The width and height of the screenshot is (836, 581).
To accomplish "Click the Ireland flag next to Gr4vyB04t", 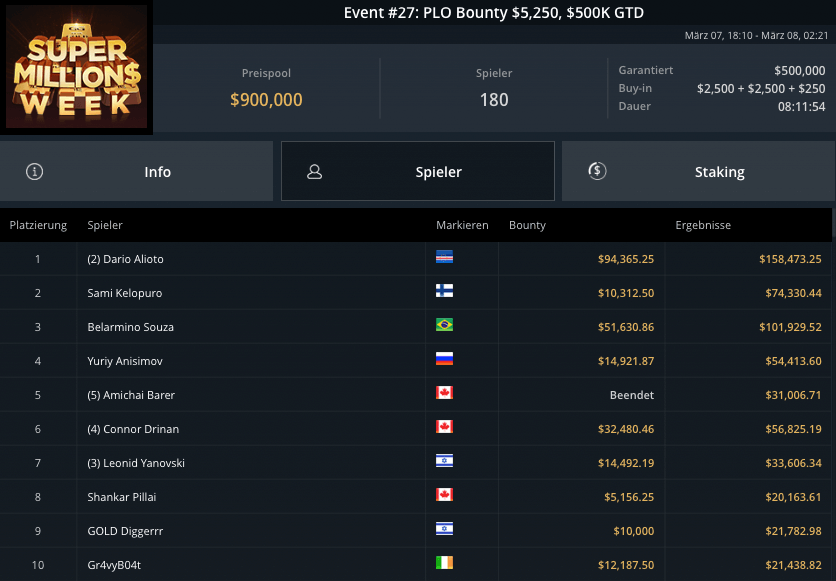I will tap(445, 564).
